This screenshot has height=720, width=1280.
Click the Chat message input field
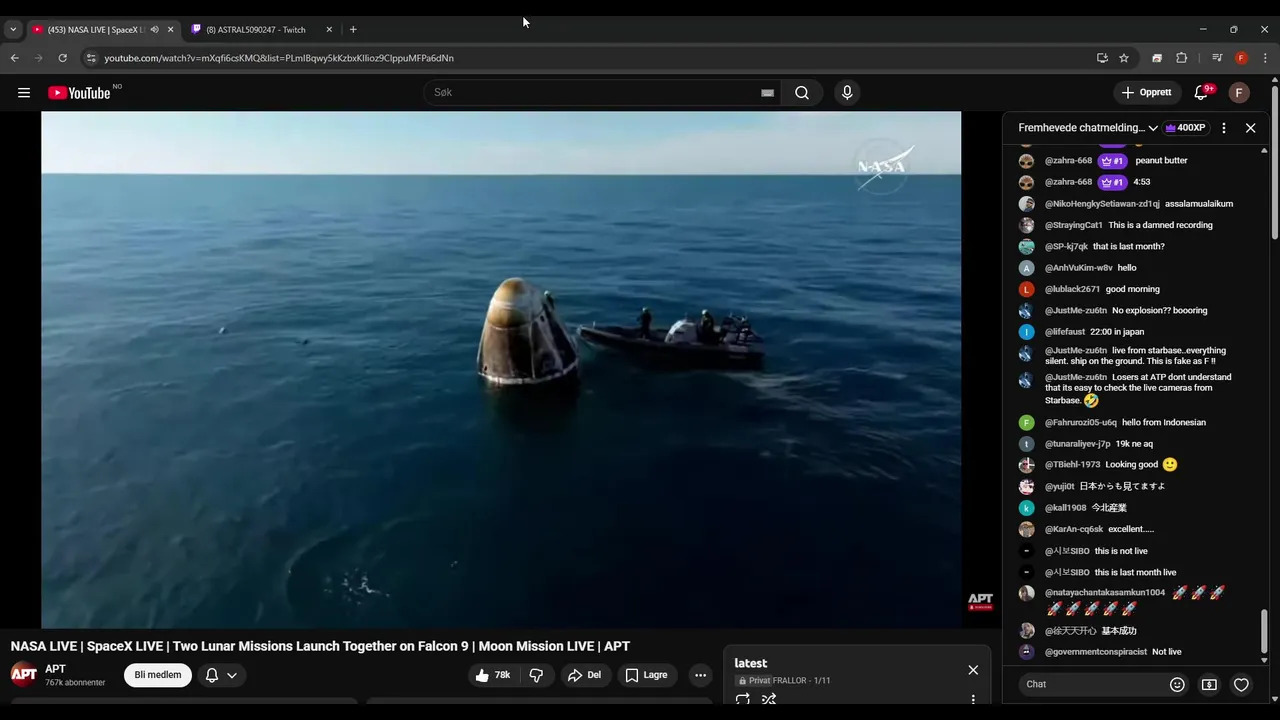[1092, 685]
